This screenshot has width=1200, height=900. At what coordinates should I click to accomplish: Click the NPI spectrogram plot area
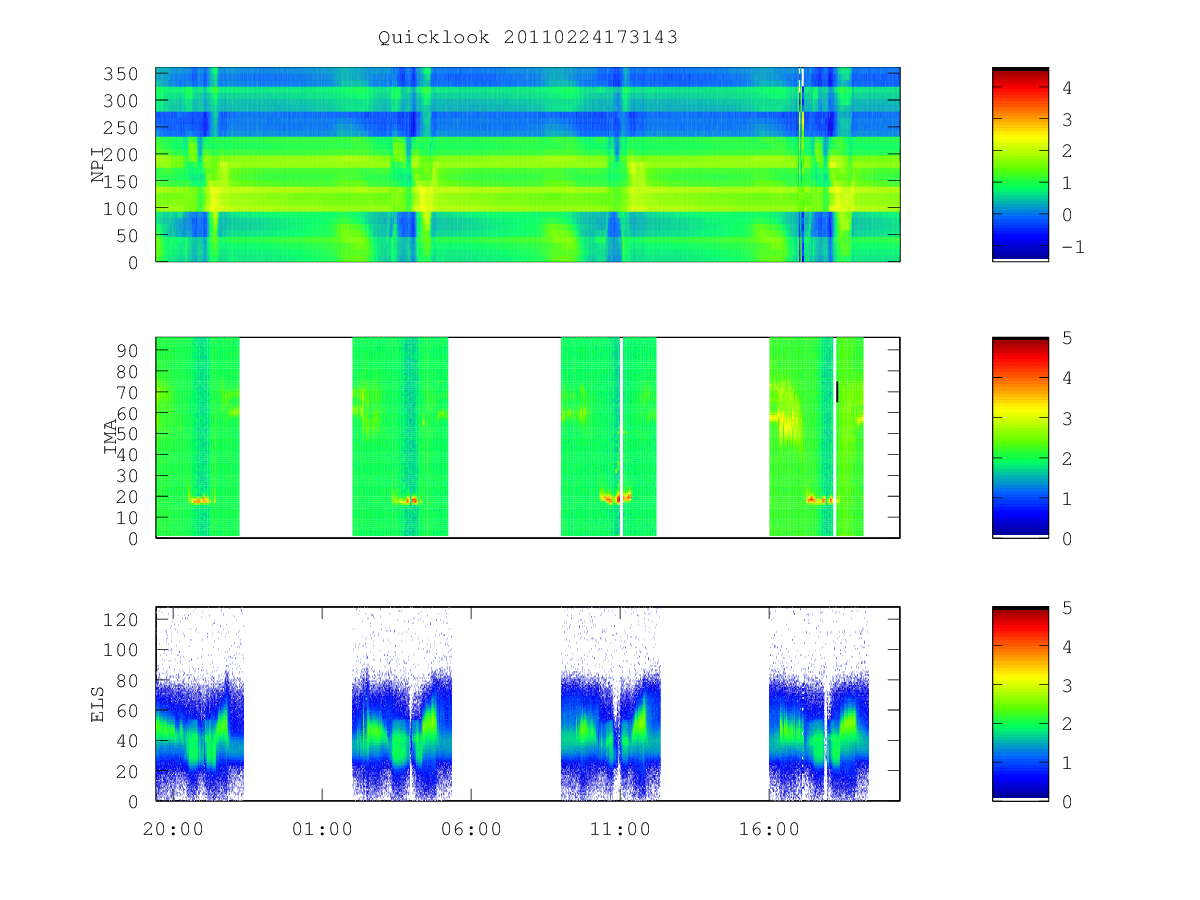(528, 164)
